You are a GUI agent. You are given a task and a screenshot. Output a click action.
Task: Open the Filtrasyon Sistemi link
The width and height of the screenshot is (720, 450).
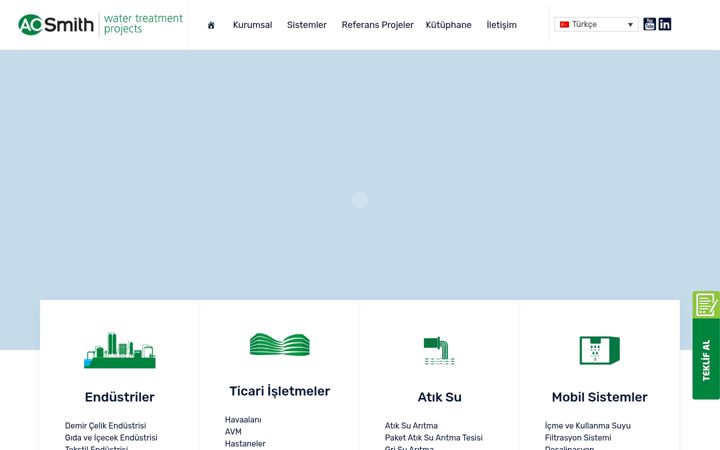click(578, 438)
